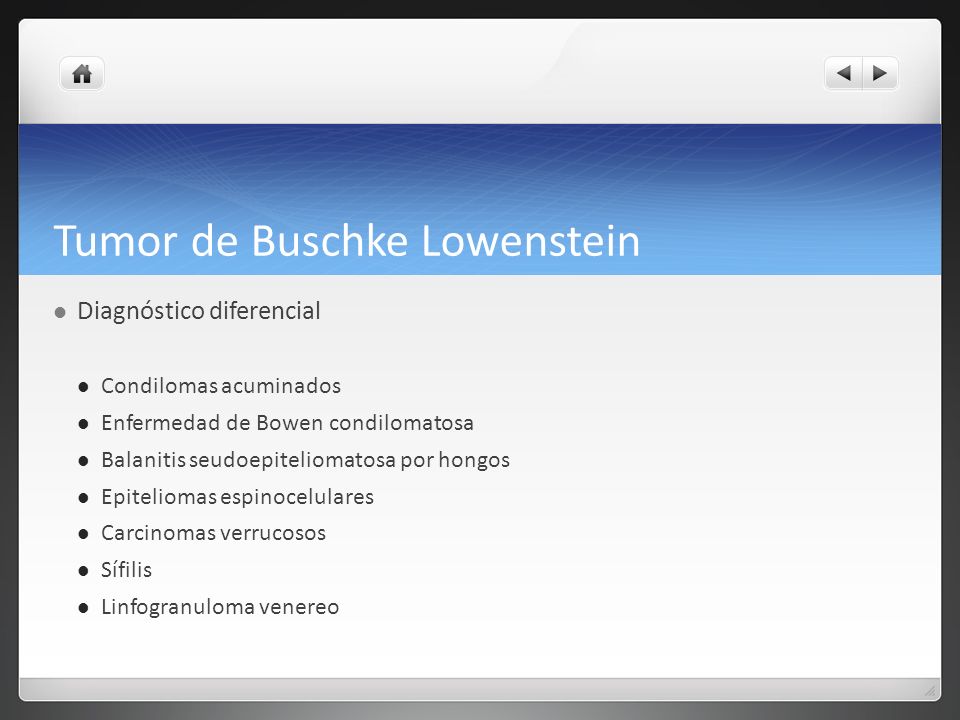Screen dimensions: 960x720
Task: Select the title Tumor de Buschke Lowenstein
Action: [347, 241]
